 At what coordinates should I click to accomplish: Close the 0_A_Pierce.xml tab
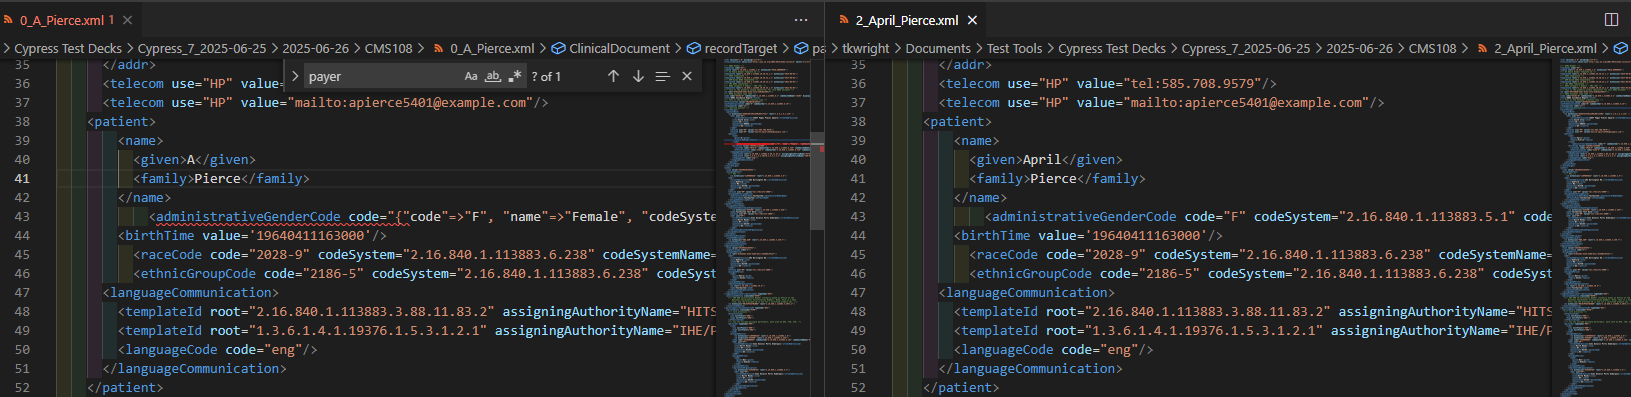pyautogui.click(x=128, y=20)
